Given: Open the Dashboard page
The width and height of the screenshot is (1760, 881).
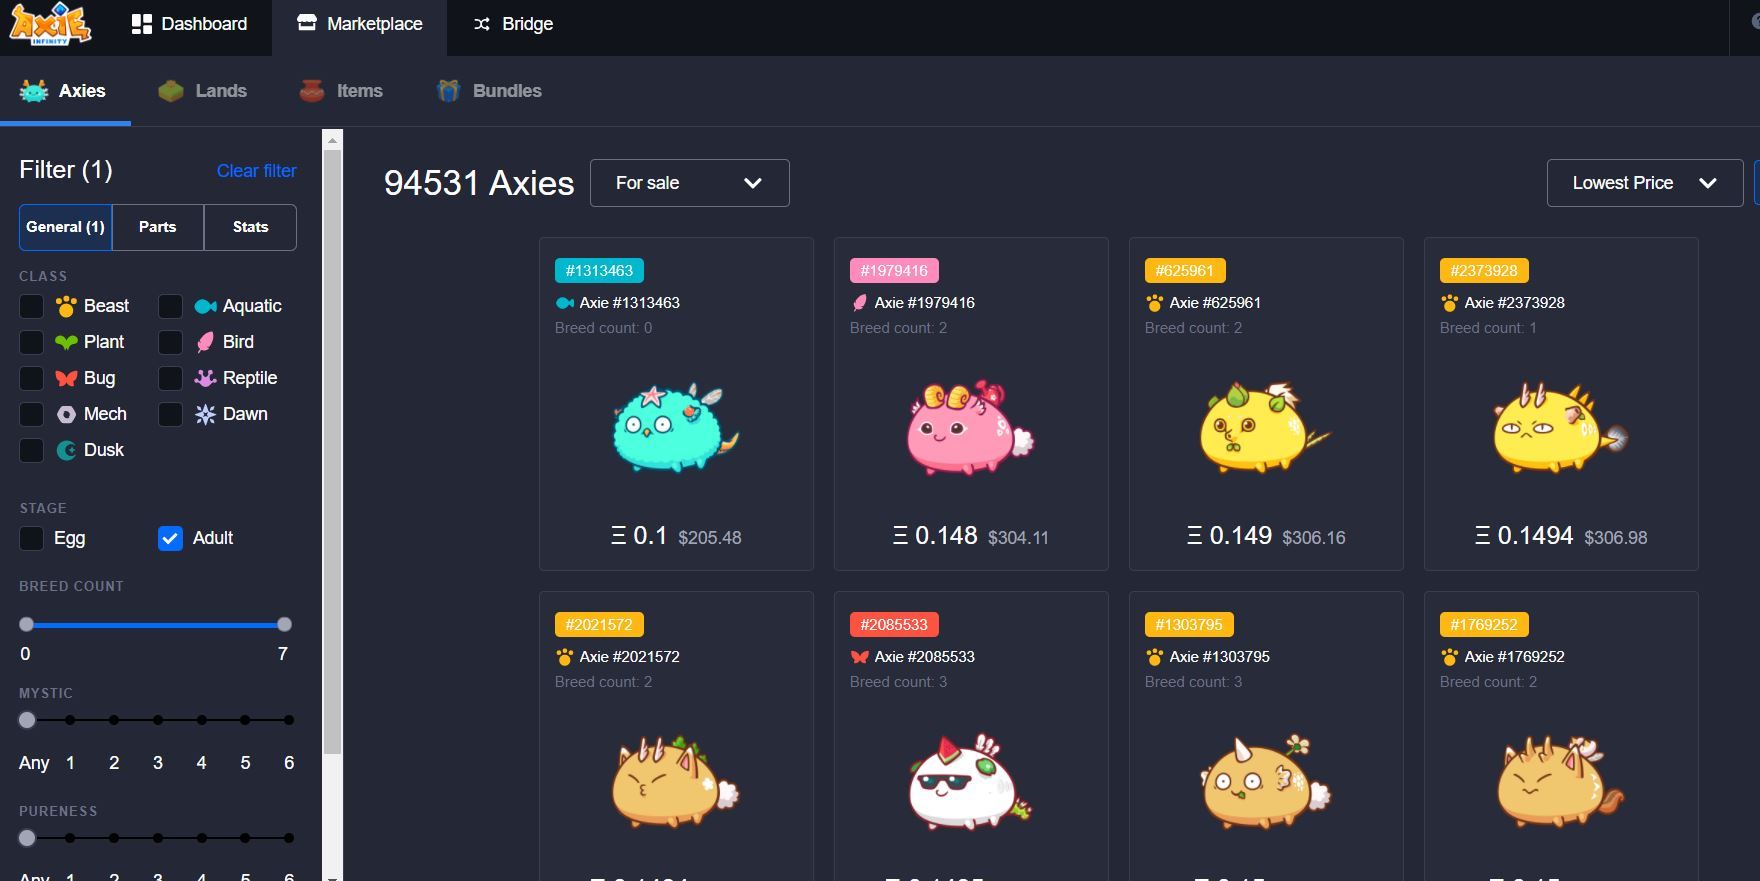Looking at the screenshot, I should tap(189, 24).
